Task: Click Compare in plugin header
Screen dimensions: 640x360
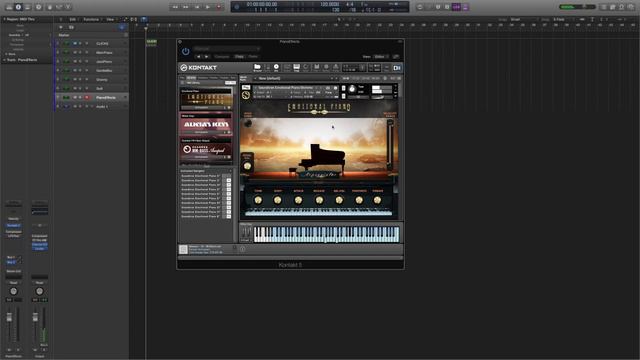Action: pos(222,57)
